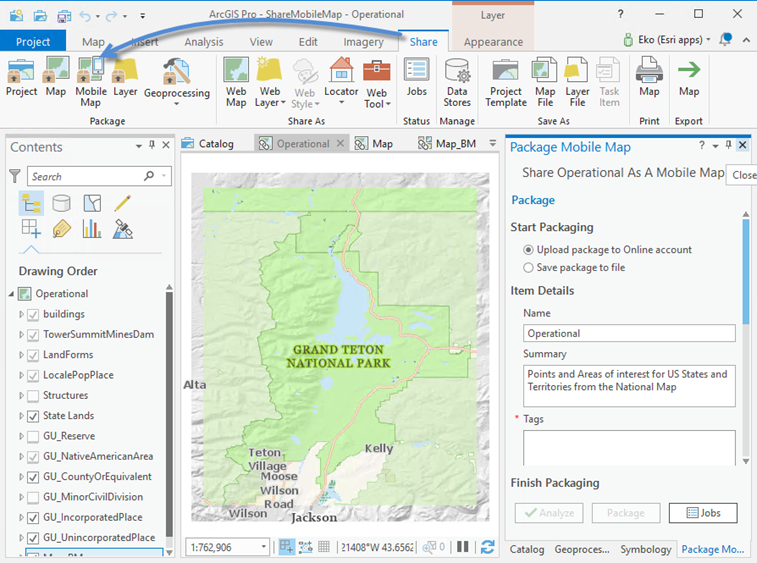The image size is (757, 563).
Task: Click the Package button in Finish Packaging
Action: click(x=626, y=513)
